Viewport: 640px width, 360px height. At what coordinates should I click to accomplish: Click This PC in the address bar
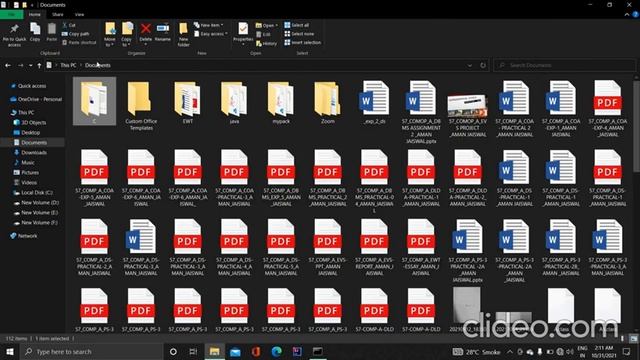68,65
